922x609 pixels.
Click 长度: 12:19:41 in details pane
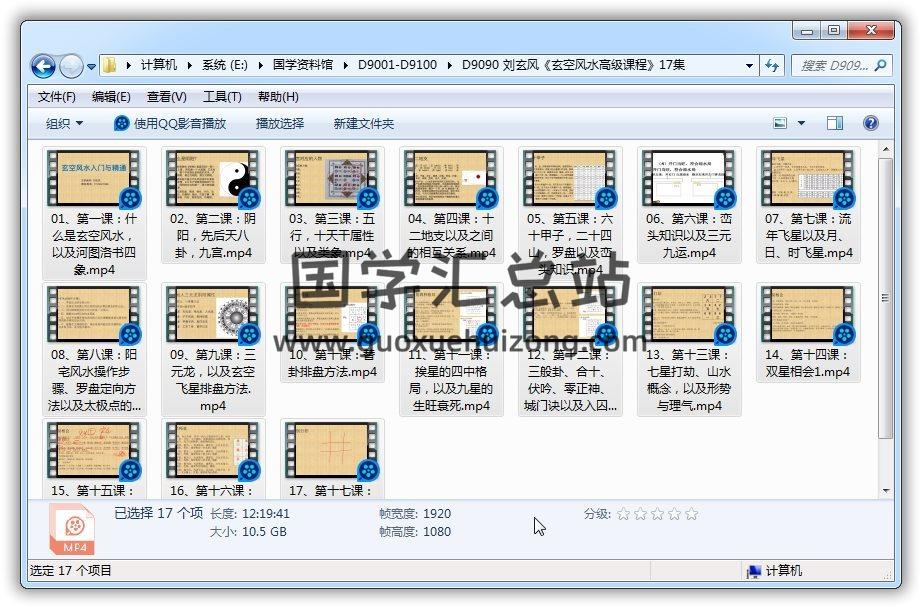(x=250, y=514)
